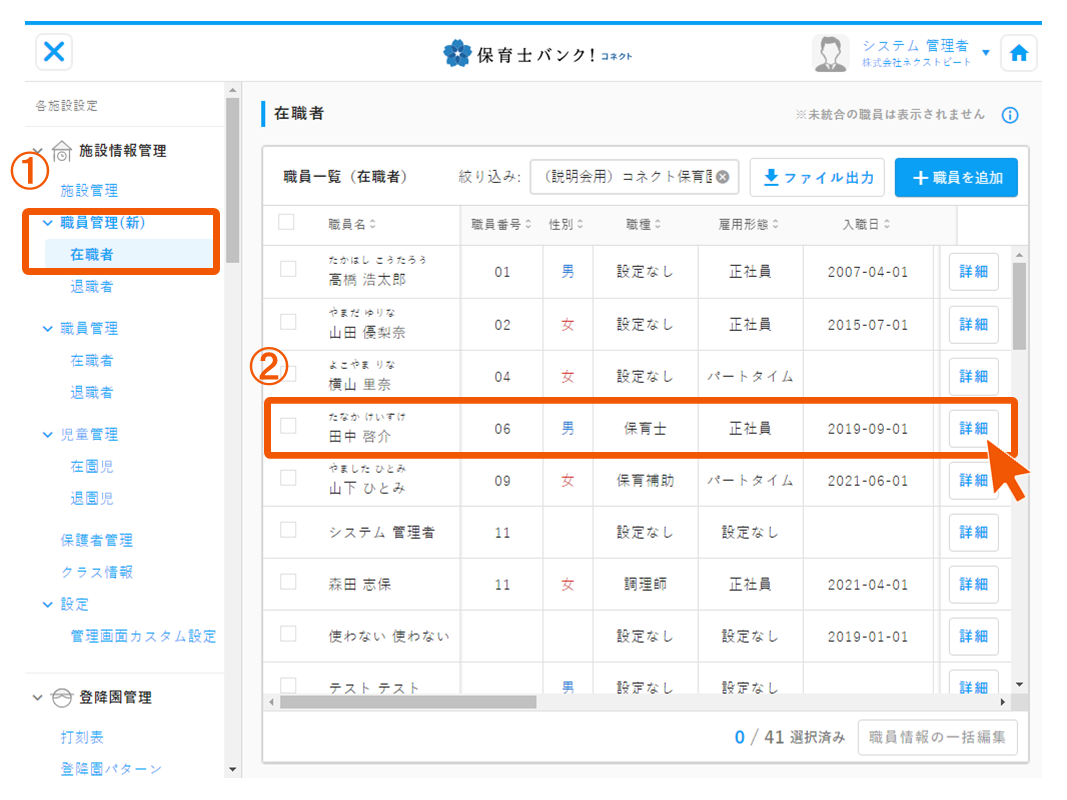Sort by 職員名 column sort icon
This screenshot has width=1067, height=800.
point(372,224)
